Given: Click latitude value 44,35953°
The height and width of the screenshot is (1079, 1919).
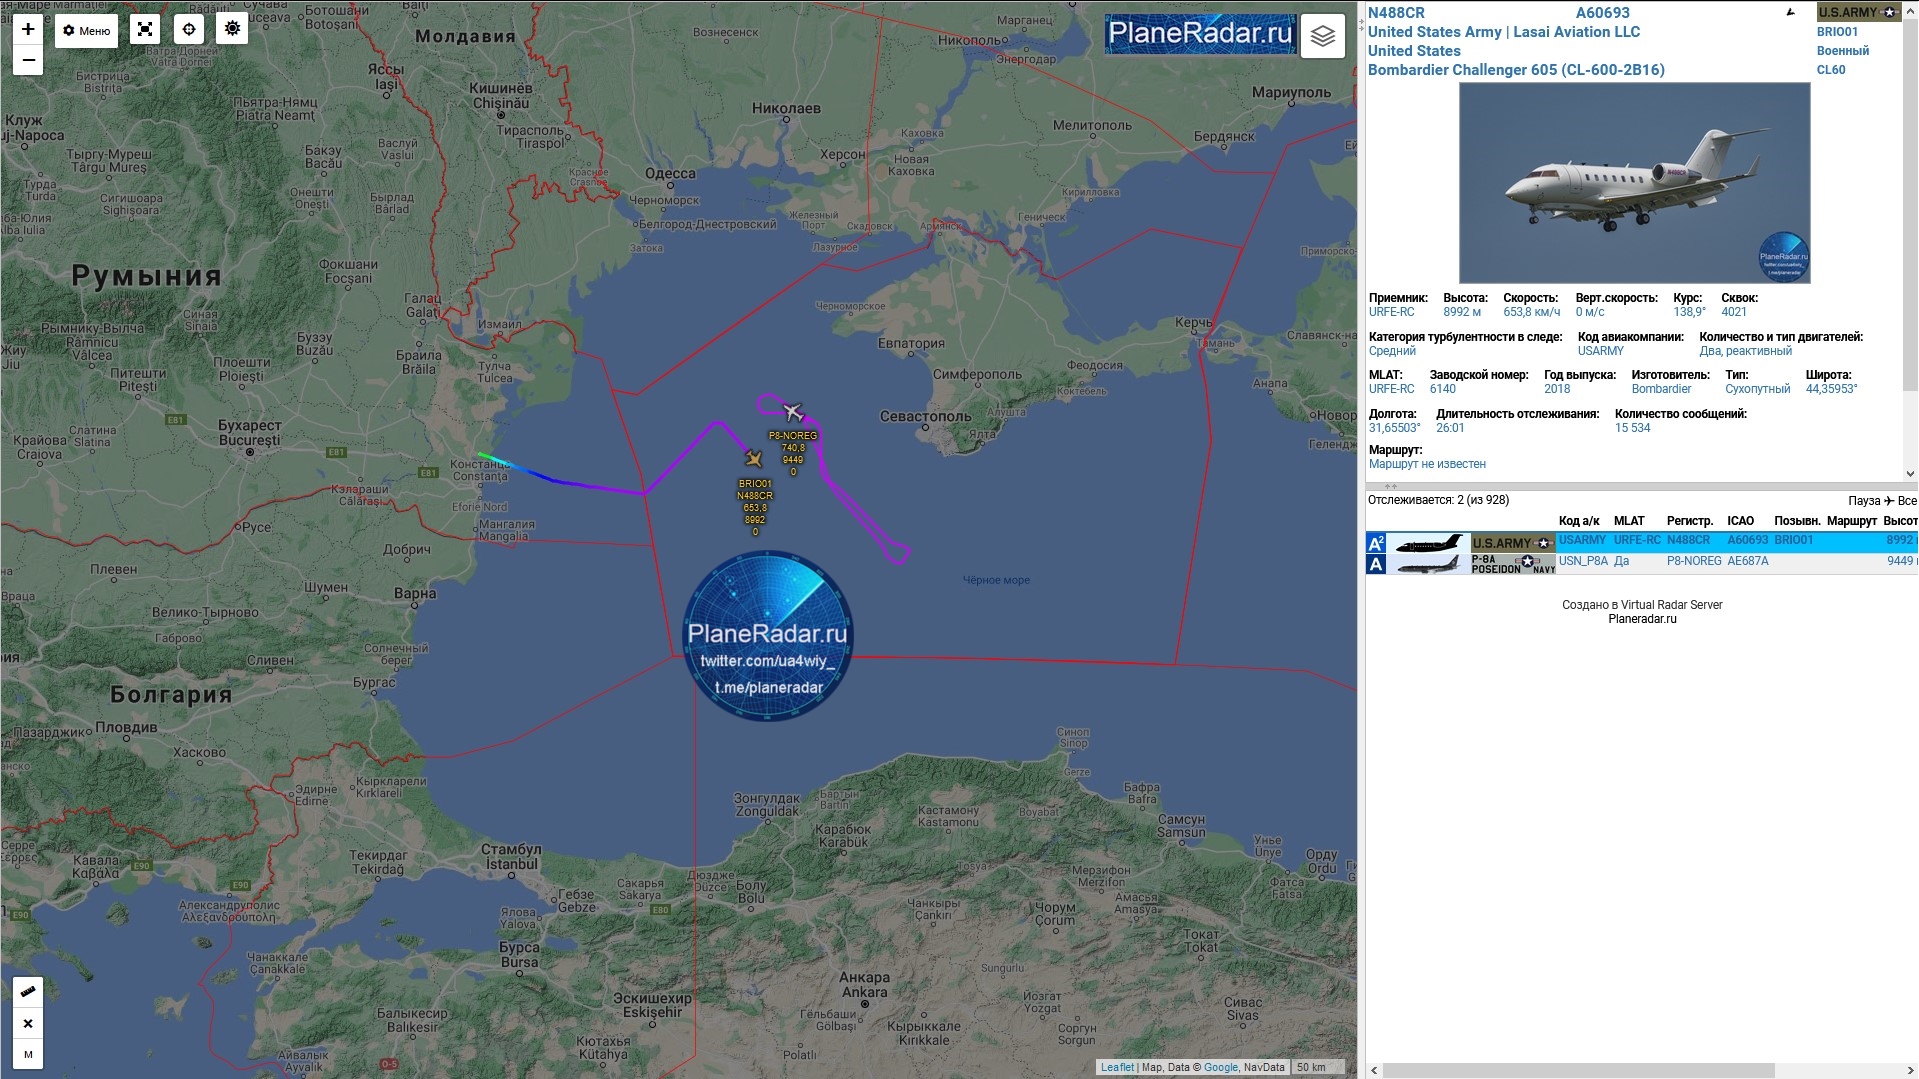Looking at the screenshot, I should tap(1831, 389).
